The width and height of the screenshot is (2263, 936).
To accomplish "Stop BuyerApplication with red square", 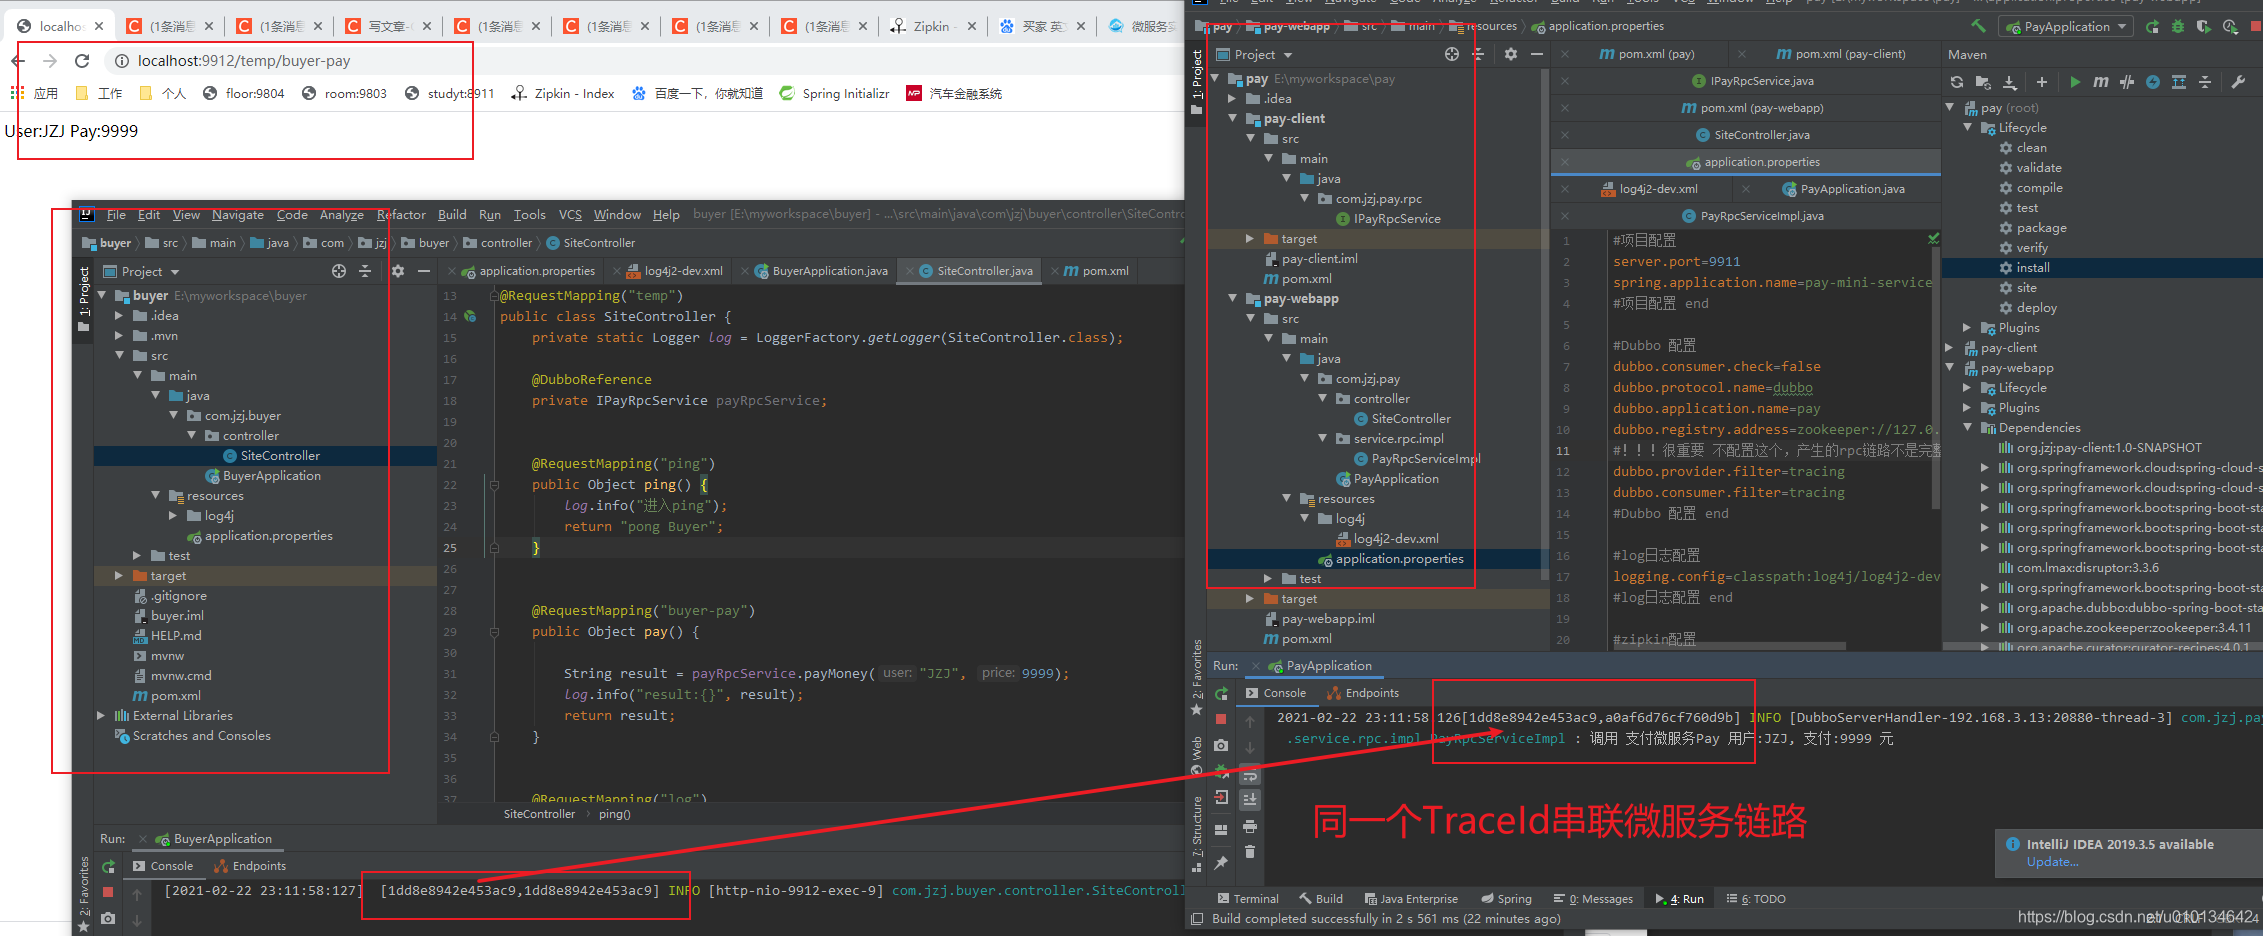I will click(109, 892).
